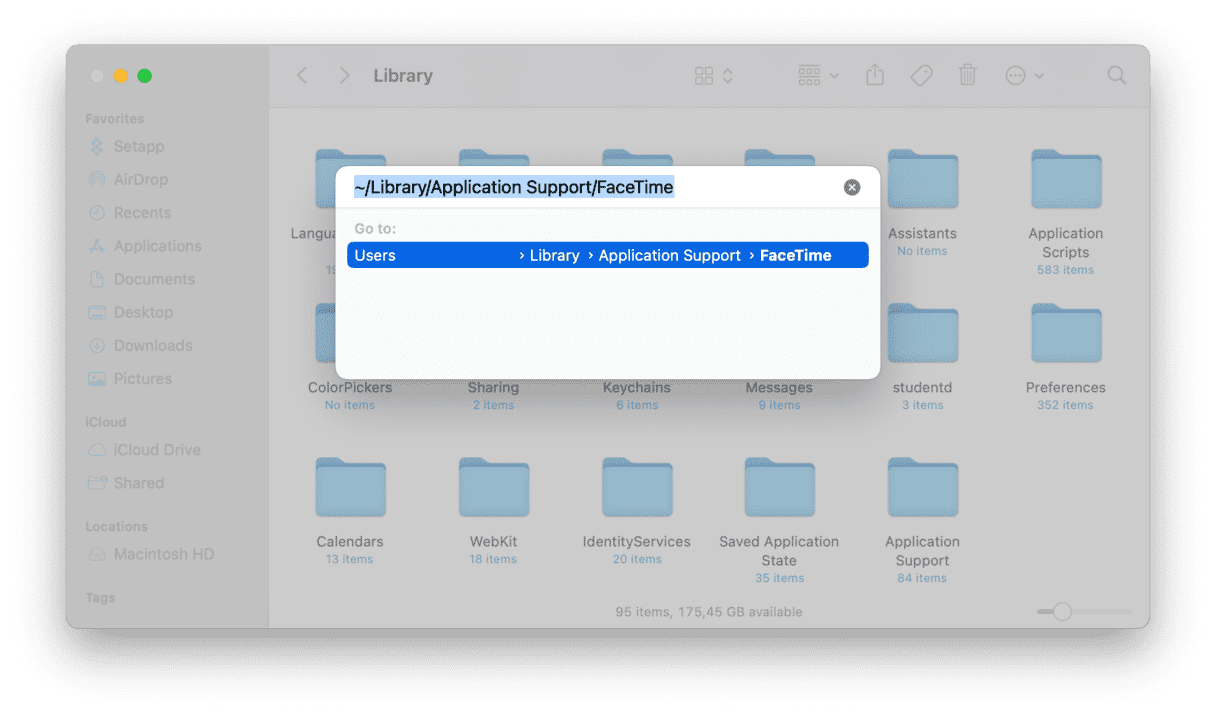Clear the path field with X button
The width and height of the screenshot is (1216, 716).
[x=852, y=187]
